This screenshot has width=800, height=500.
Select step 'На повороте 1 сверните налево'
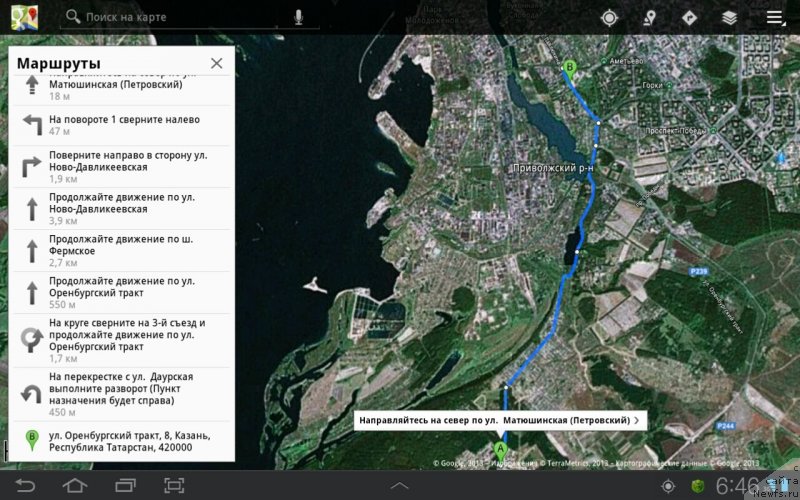coord(122,125)
